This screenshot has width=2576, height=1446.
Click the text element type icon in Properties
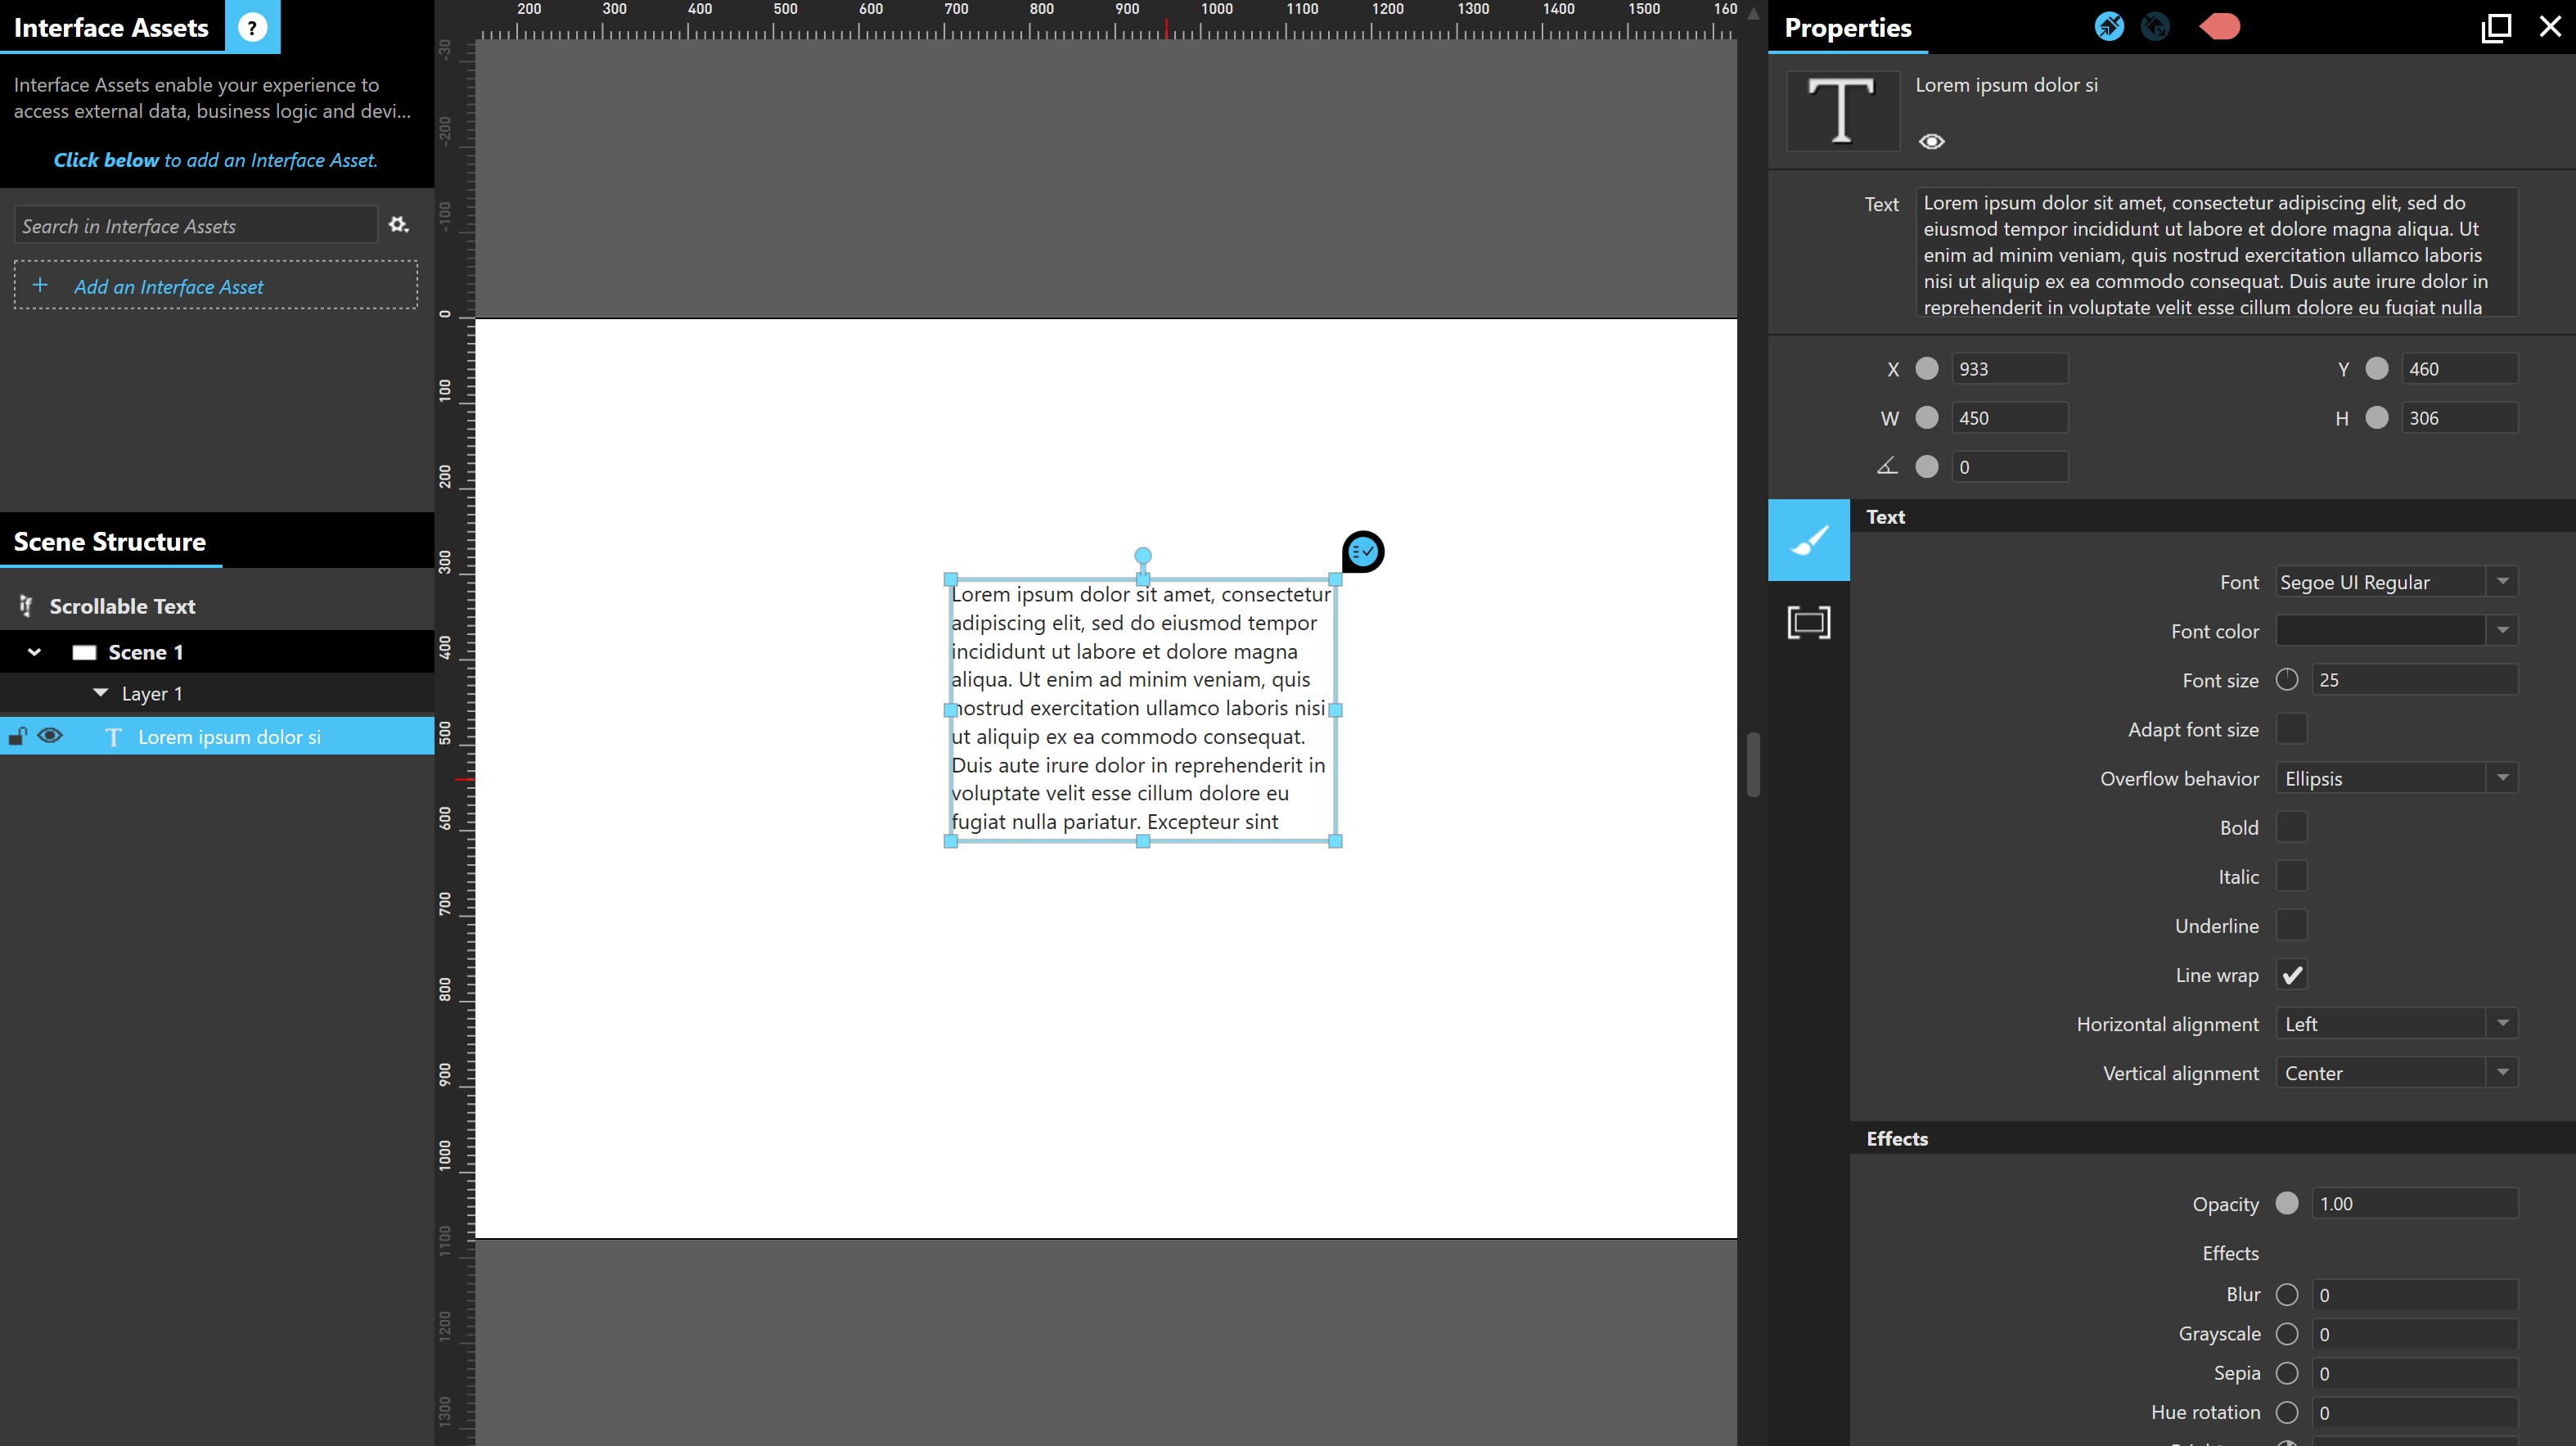click(x=1841, y=110)
